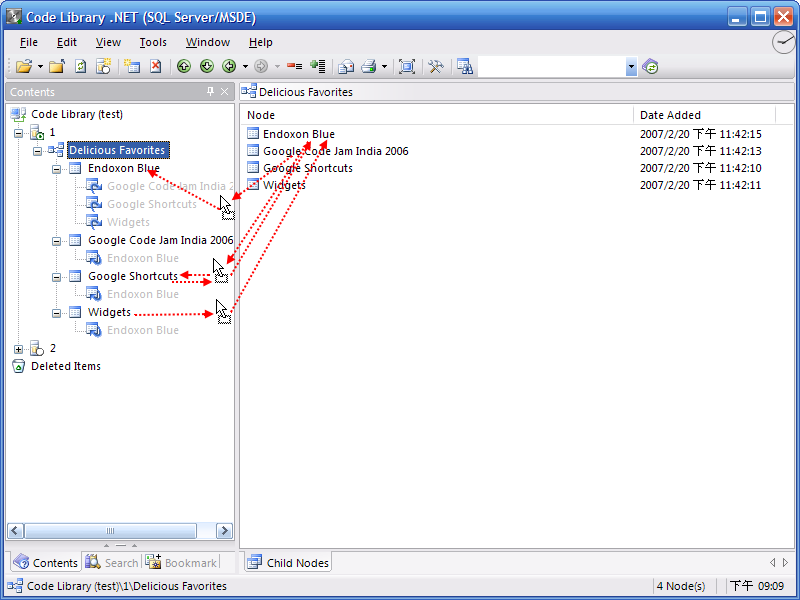Collapse the Google Code Jam India 2006 branch

57,241
